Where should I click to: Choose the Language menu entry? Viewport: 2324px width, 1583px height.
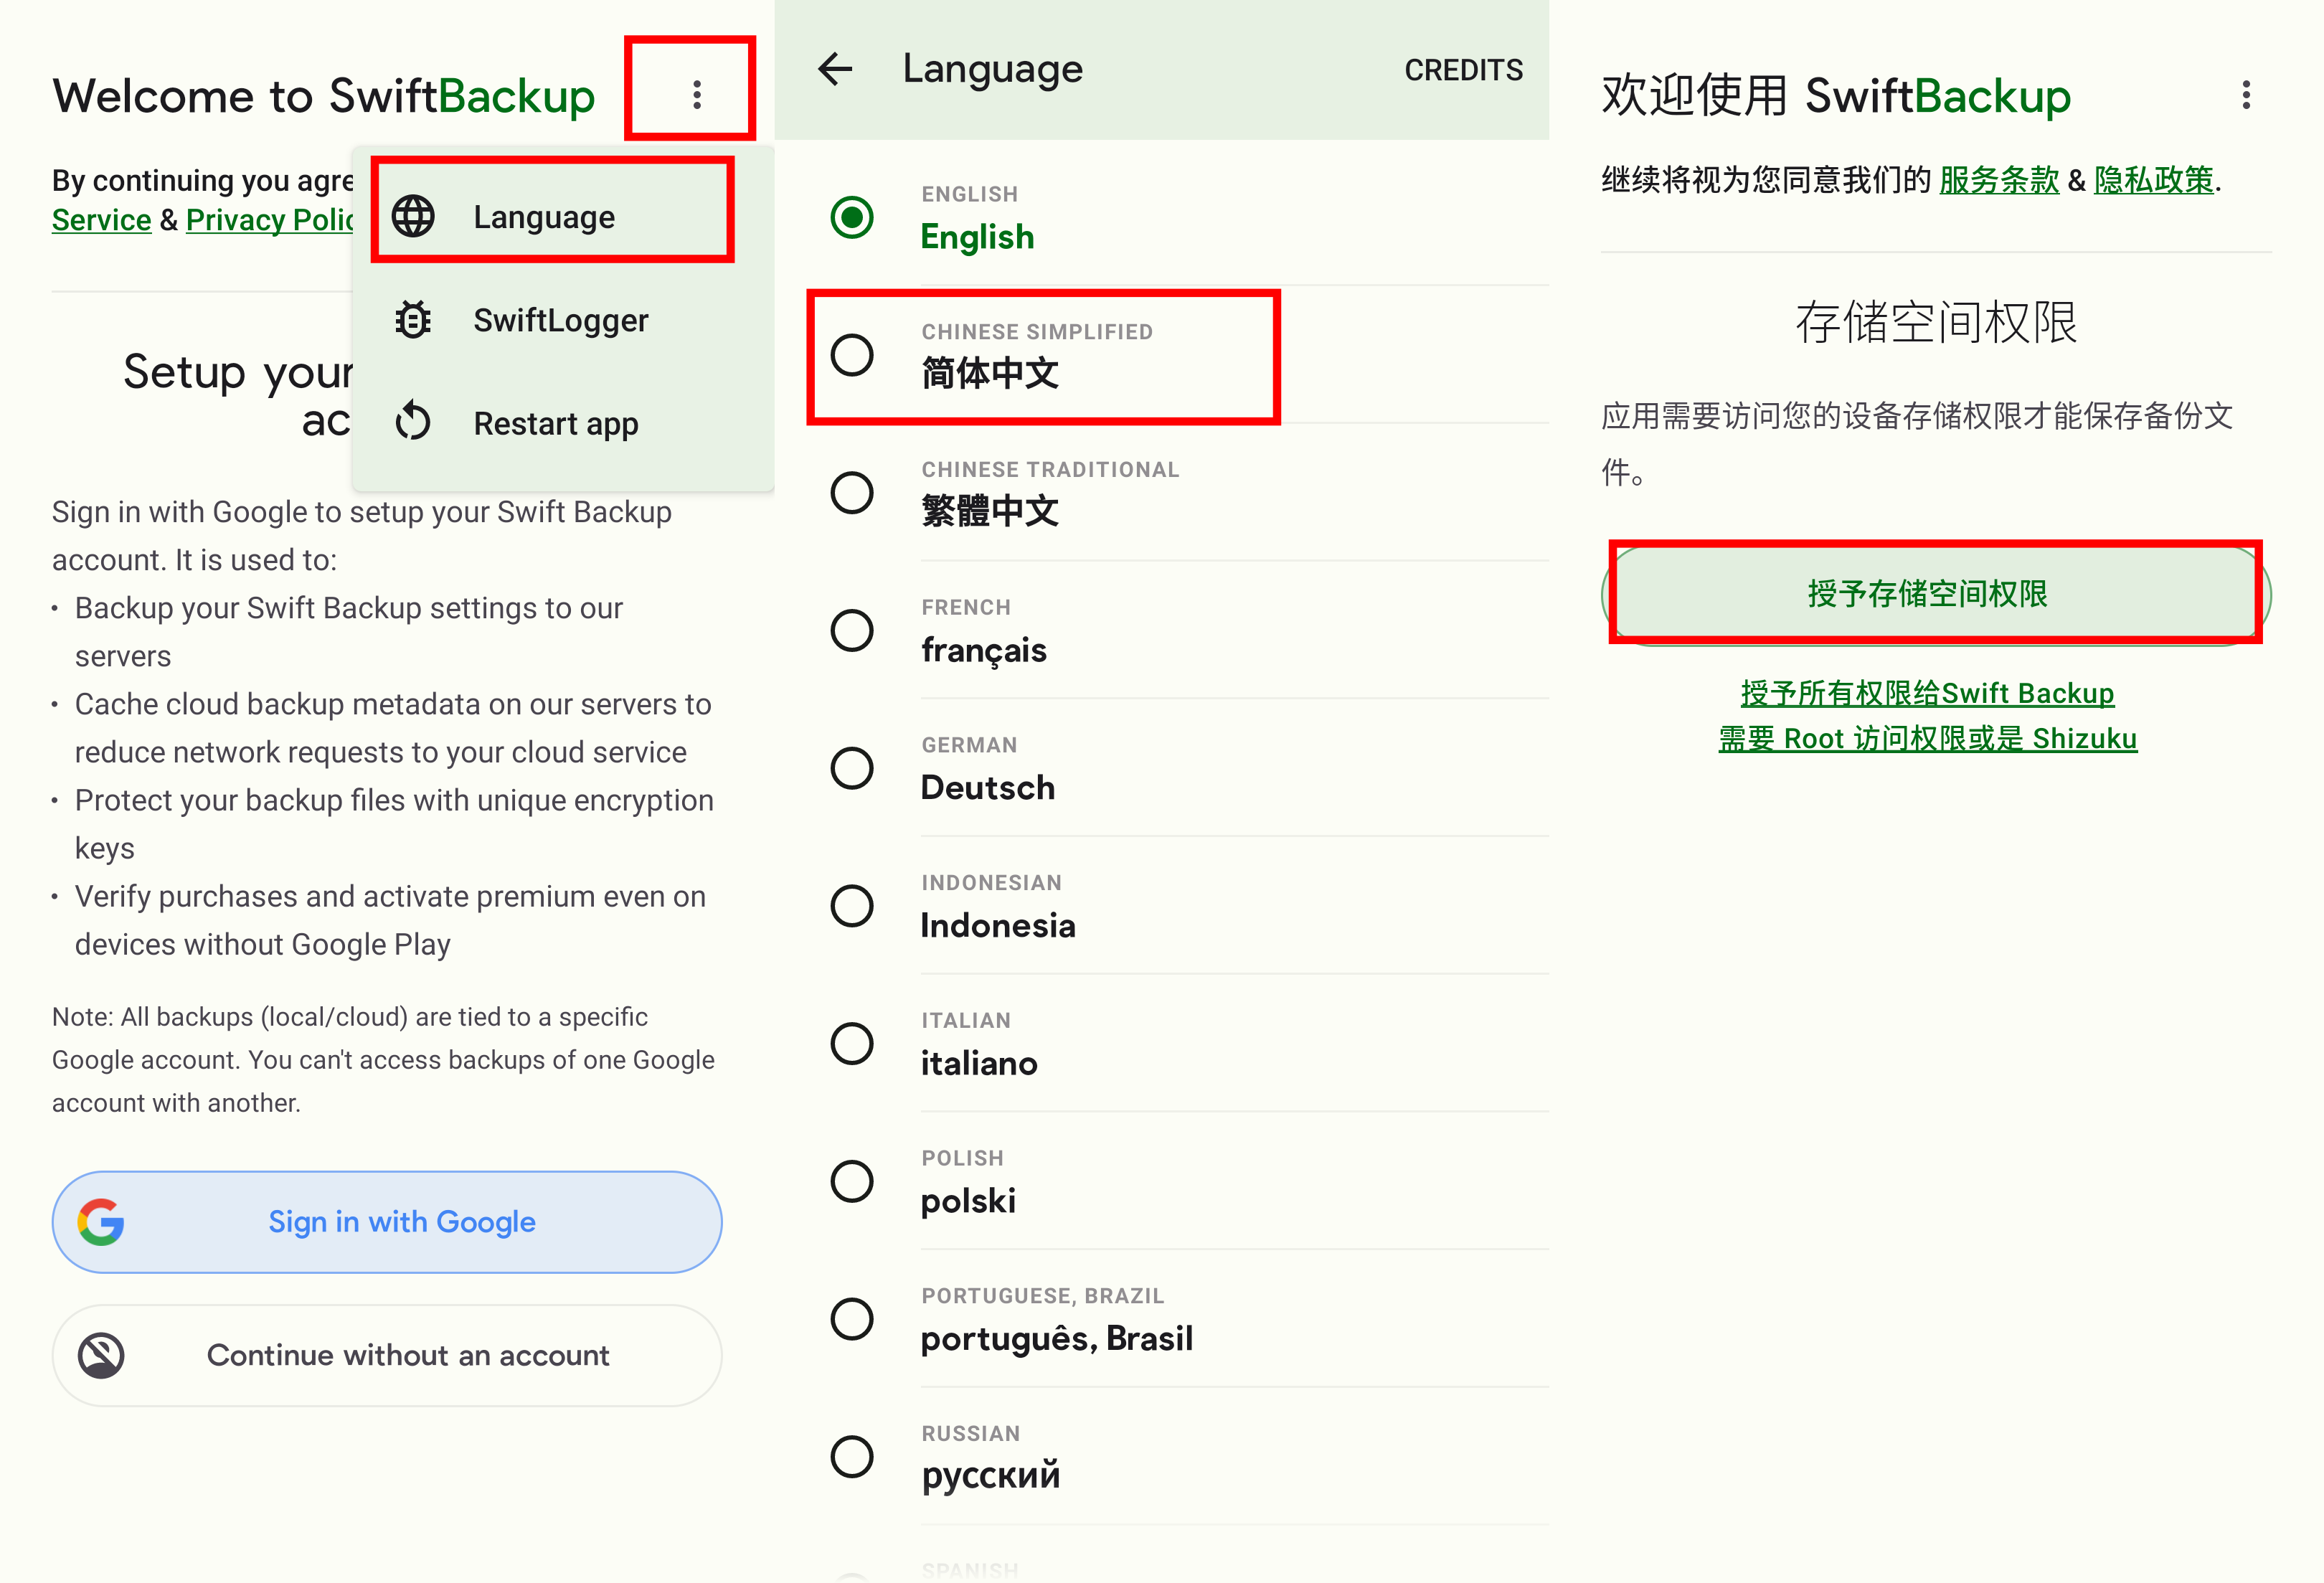coord(545,216)
